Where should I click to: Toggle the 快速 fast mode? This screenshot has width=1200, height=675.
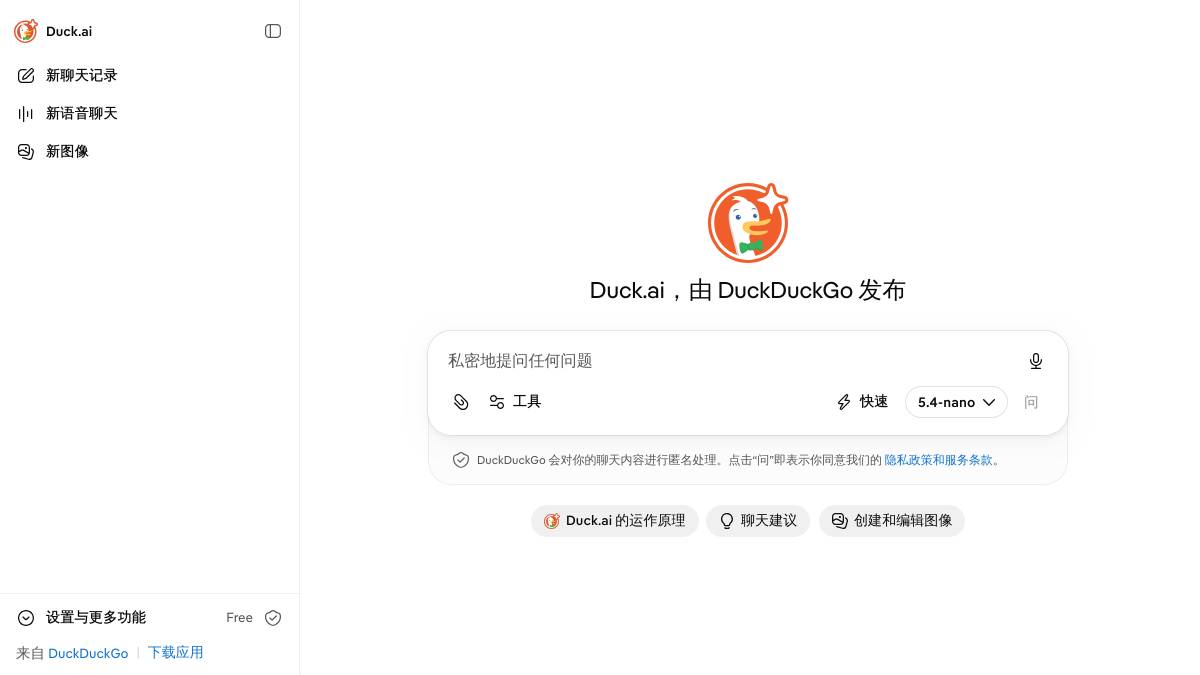pyautogui.click(x=862, y=402)
